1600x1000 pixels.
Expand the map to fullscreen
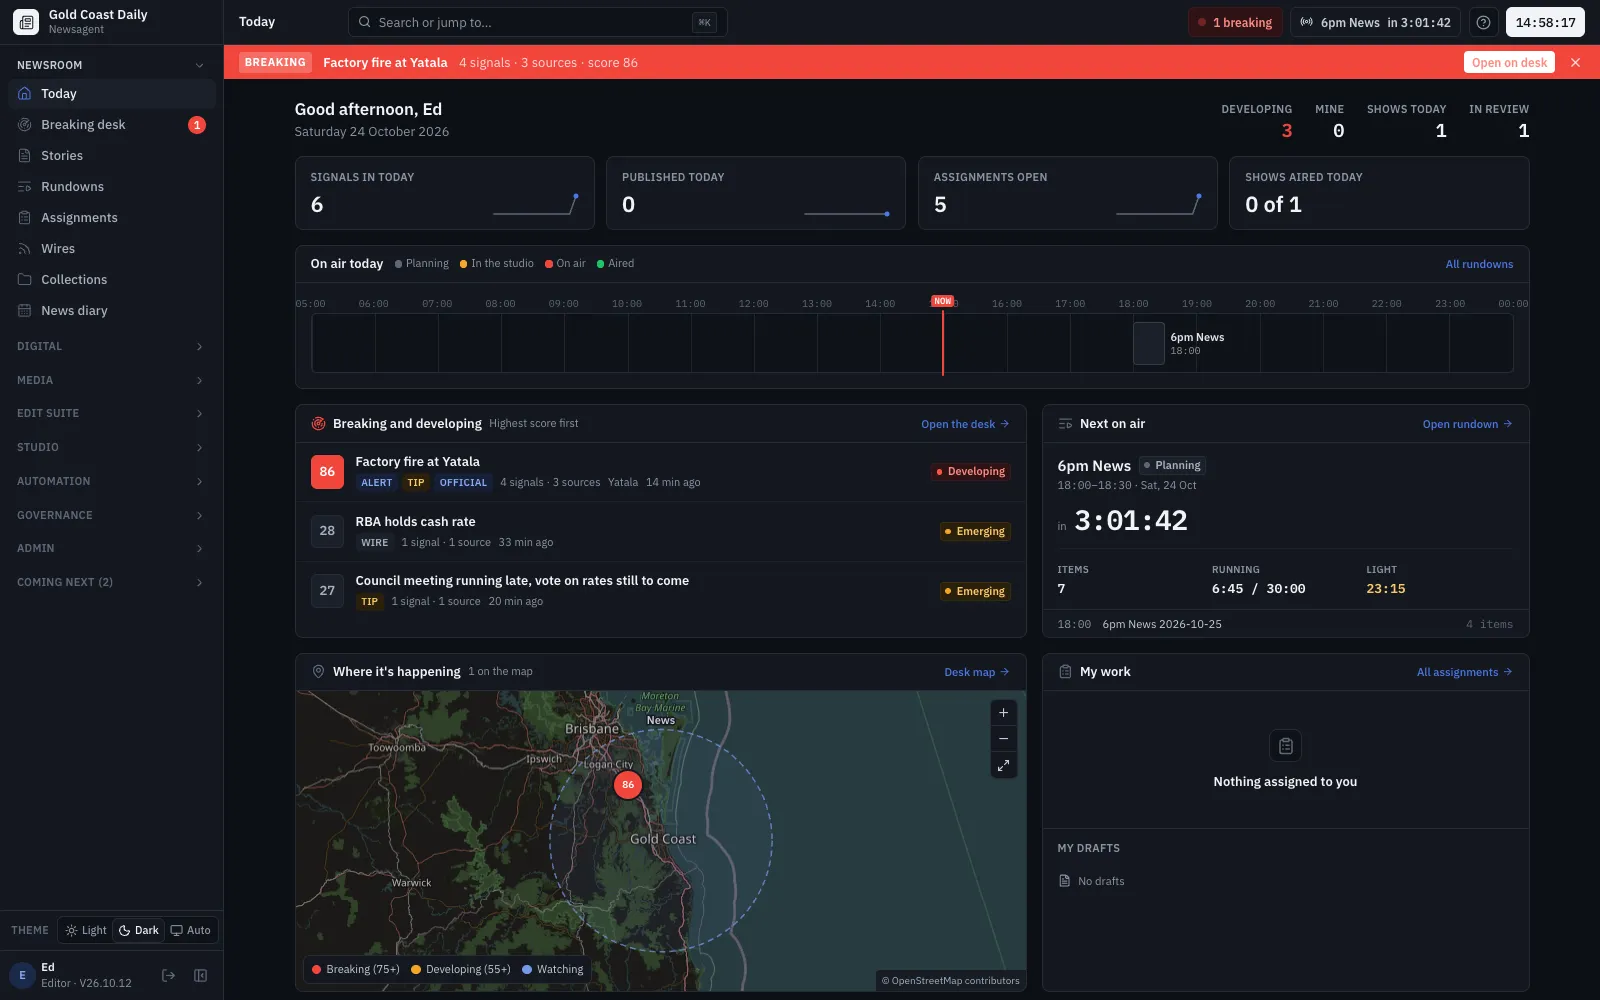[x=1003, y=765]
